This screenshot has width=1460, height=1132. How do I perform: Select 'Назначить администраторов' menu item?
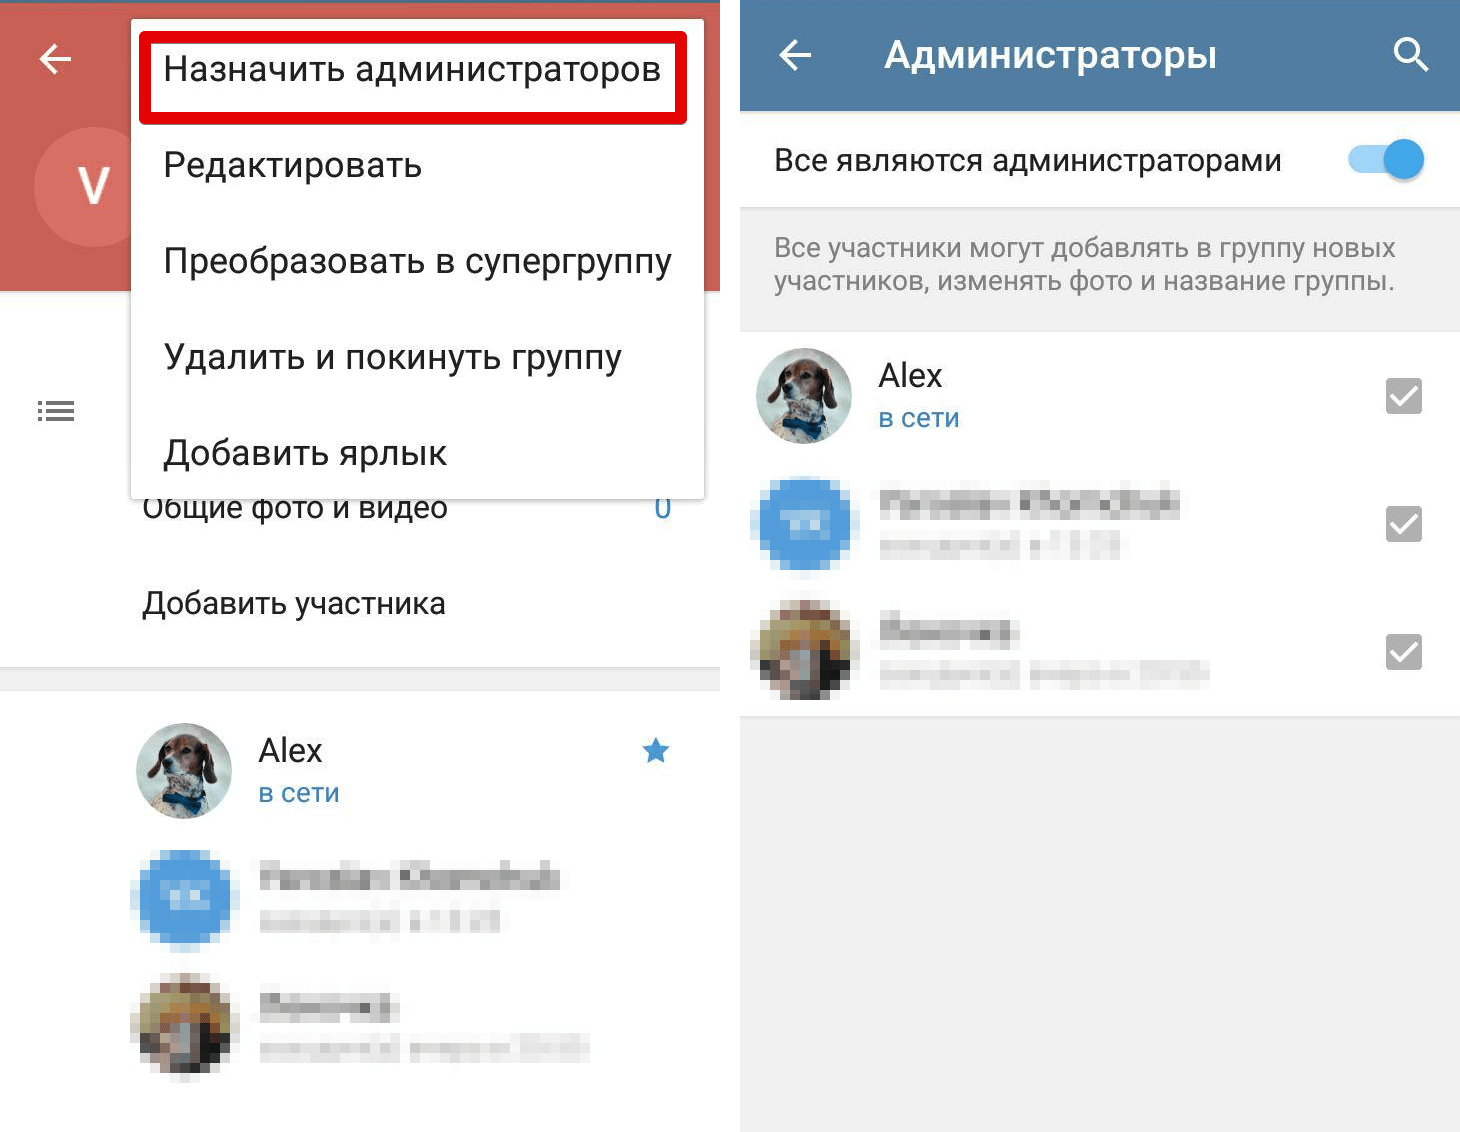pyautogui.click(x=412, y=71)
